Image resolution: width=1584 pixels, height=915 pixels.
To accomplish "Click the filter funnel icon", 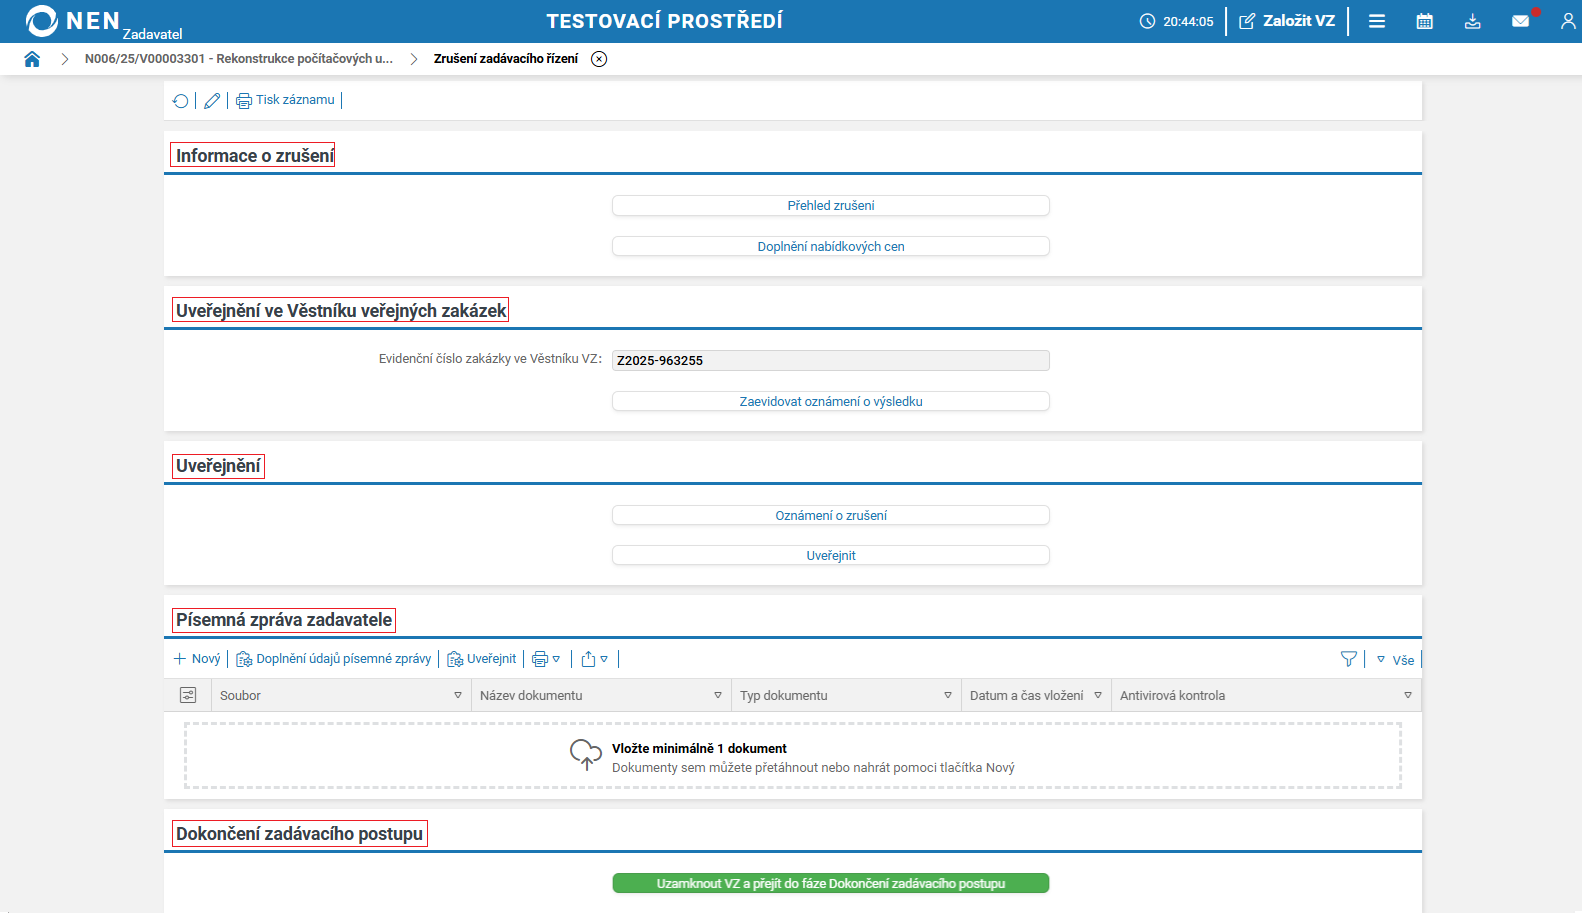I will (x=1349, y=659).
